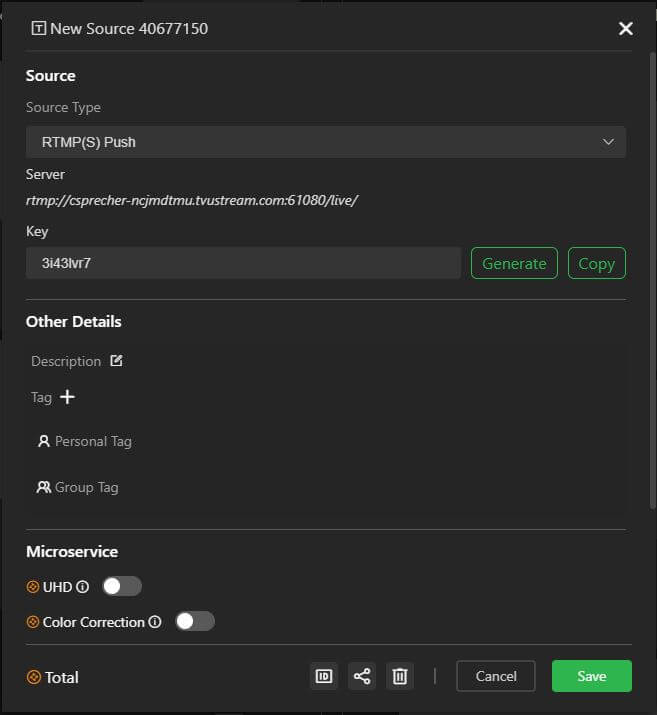Image resolution: width=657 pixels, height=715 pixels.
Task: Cancel the new source dialog
Action: (x=496, y=676)
